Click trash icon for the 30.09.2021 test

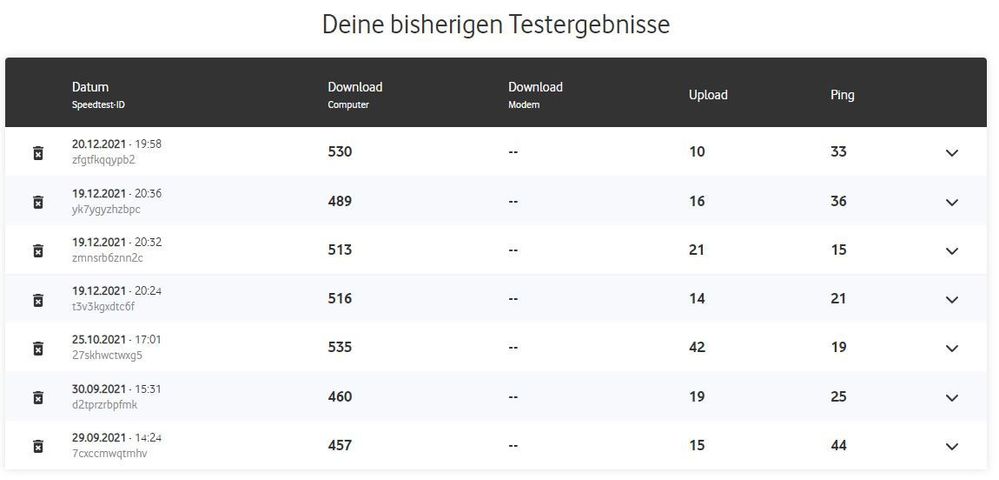click(x=38, y=397)
